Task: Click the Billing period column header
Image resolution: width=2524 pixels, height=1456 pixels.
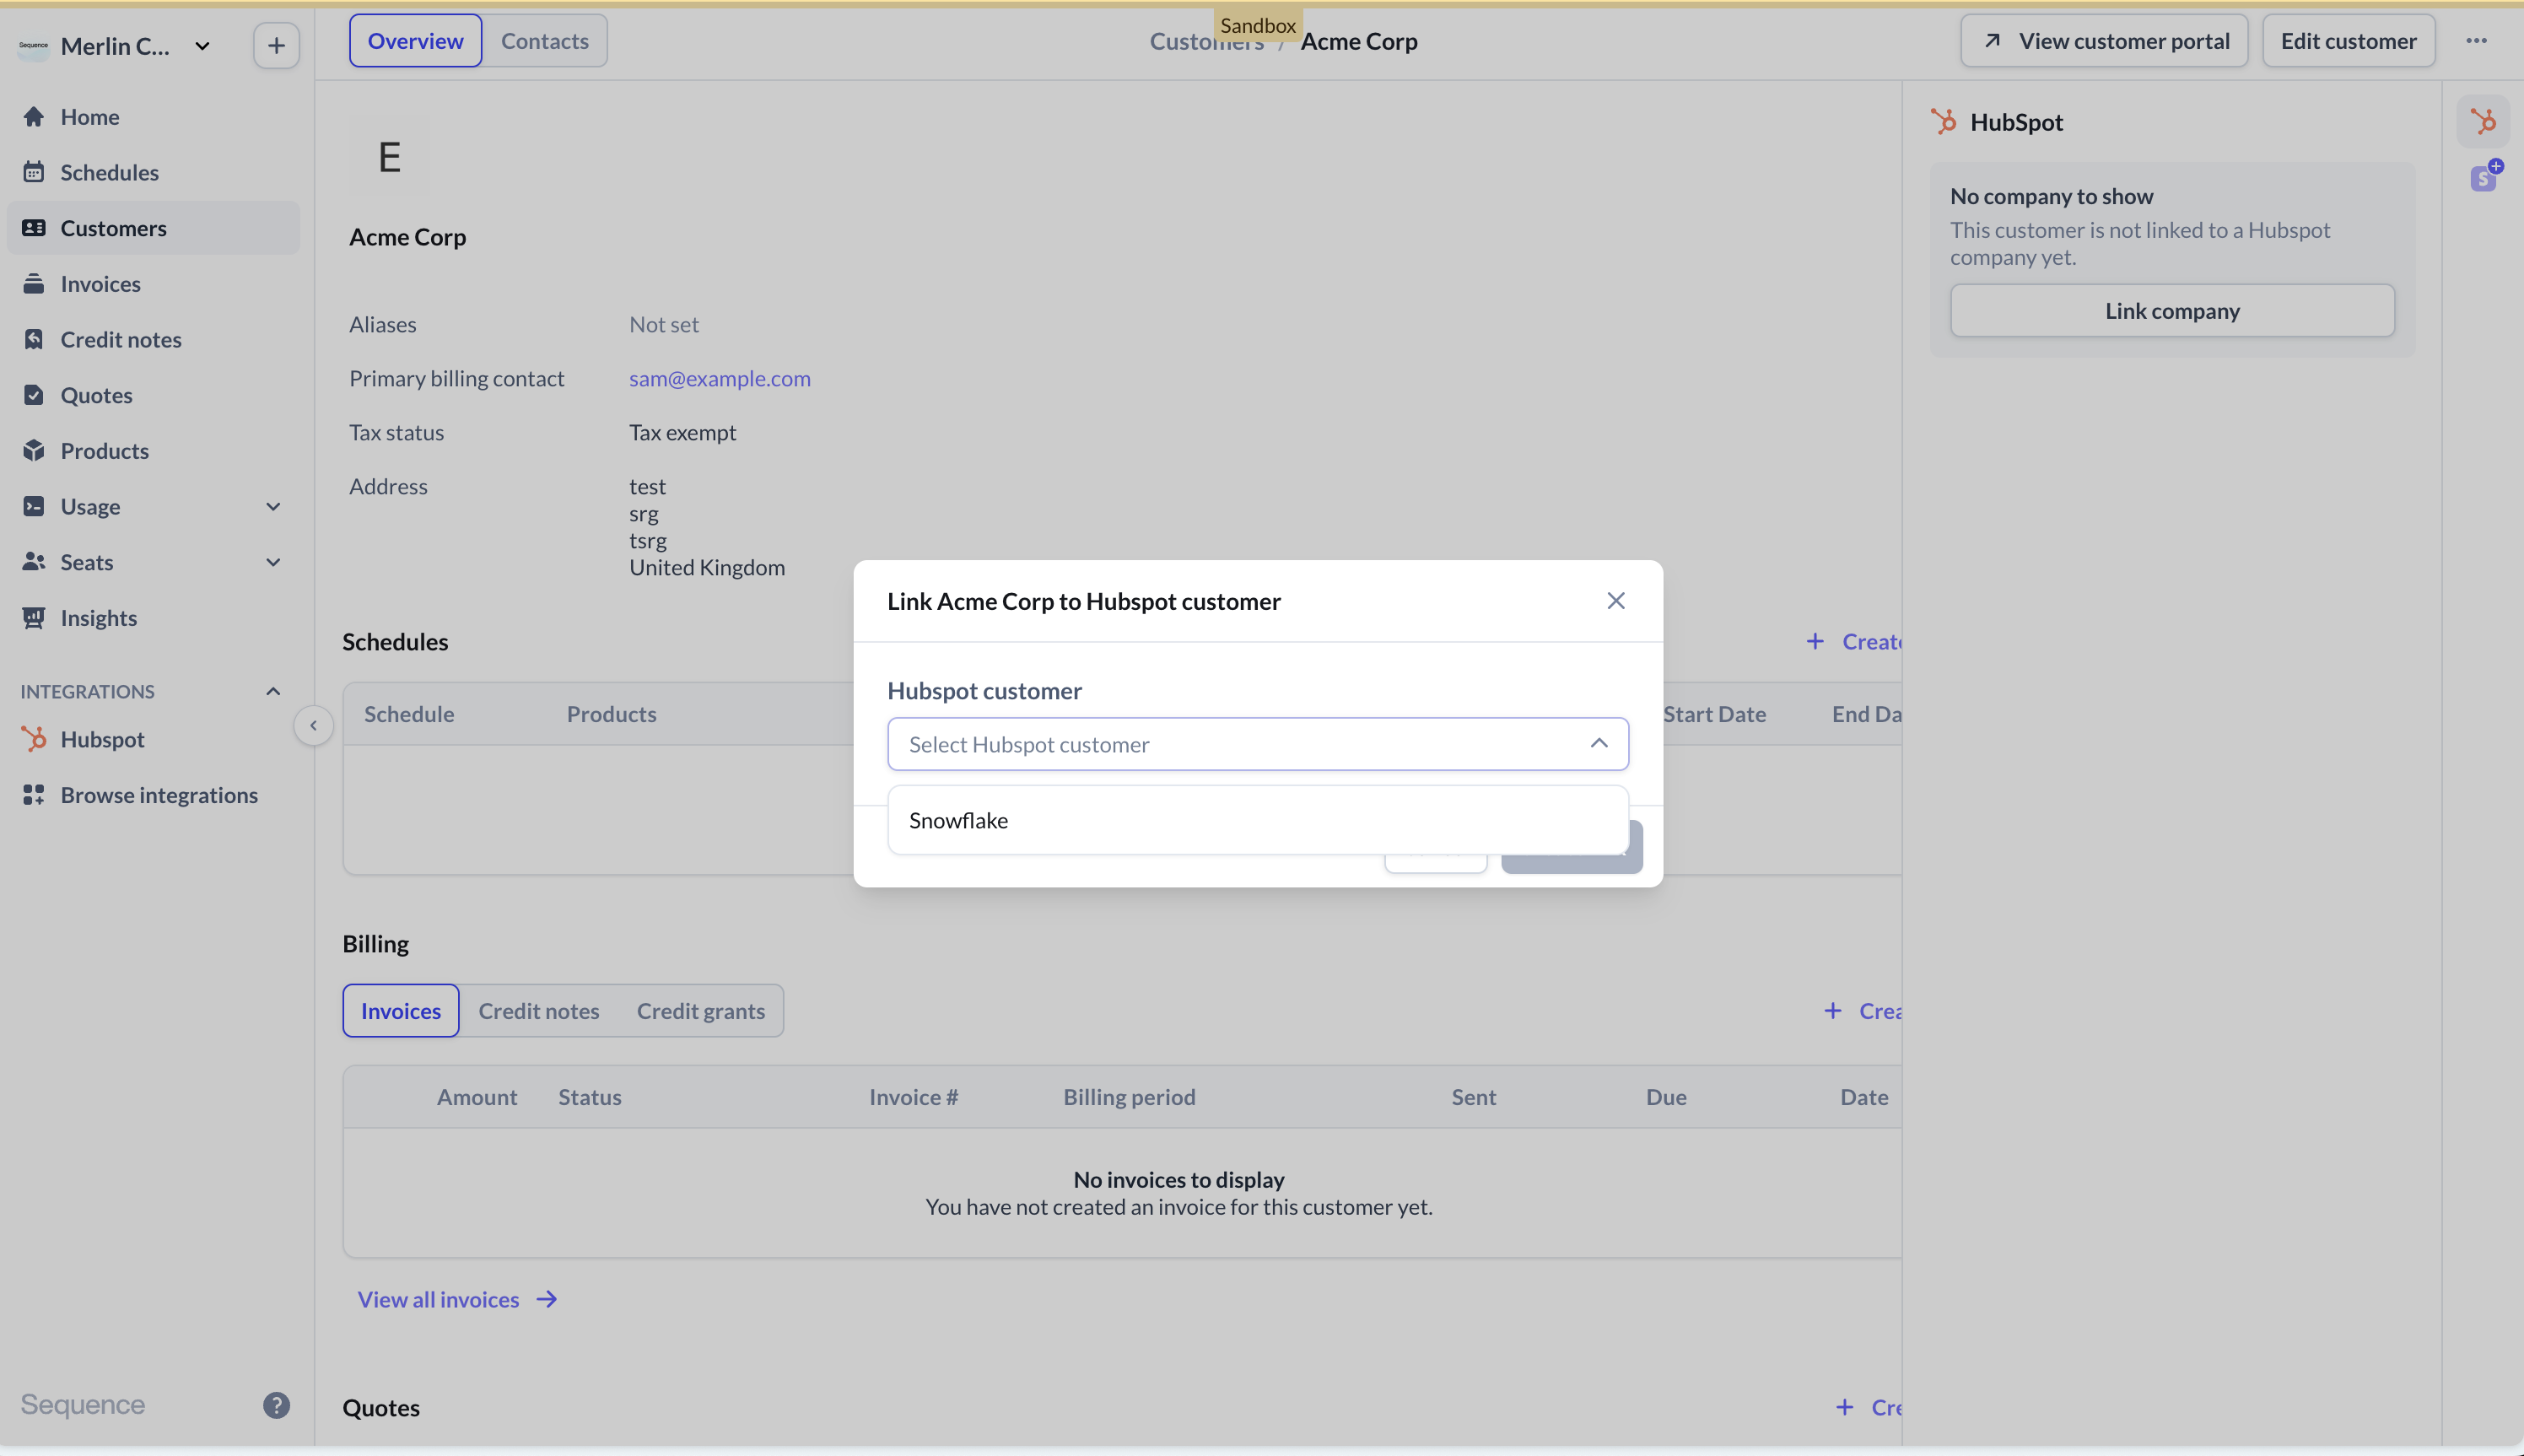Action: [x=1129, y=1097]
